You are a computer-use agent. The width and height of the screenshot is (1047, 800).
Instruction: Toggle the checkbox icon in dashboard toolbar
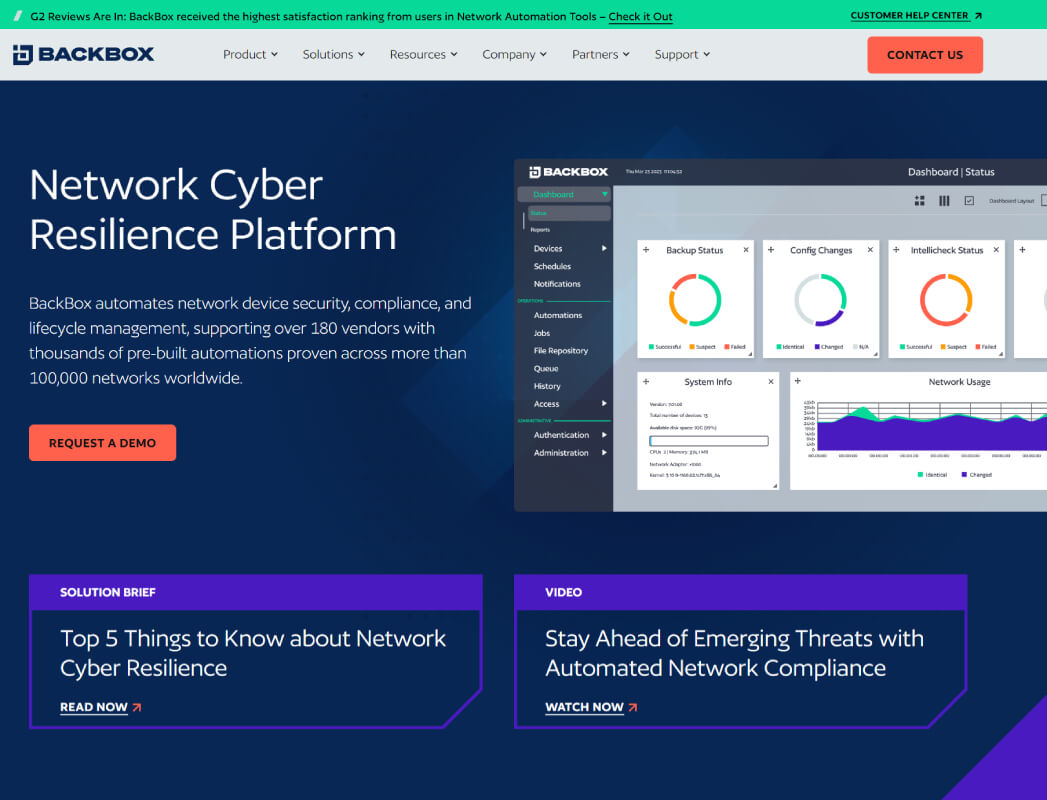click(969, 201)
